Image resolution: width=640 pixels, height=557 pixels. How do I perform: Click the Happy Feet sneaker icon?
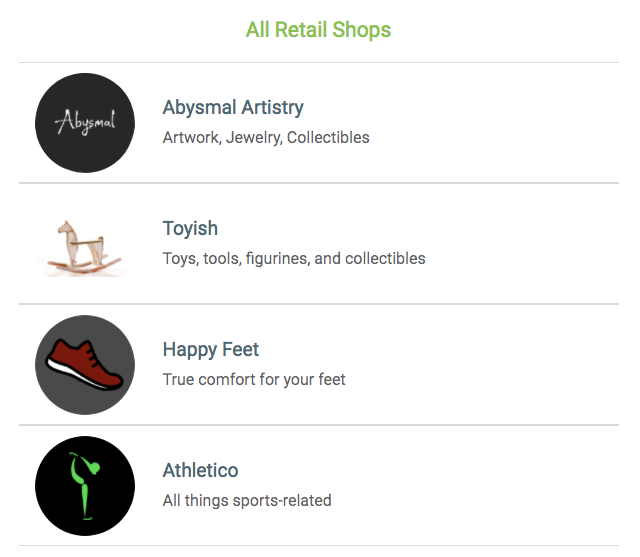[x=85, y=366]
